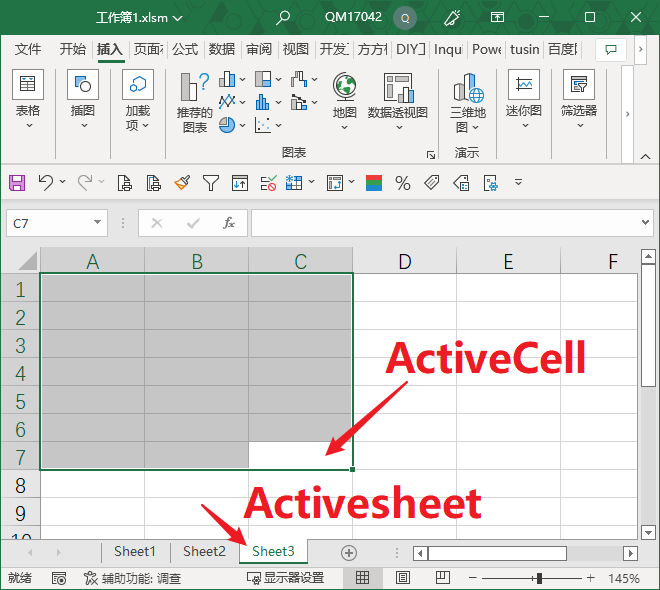Switch to Page Layout view in status bar
The height and width of the screenshot is (590, 660).
pyautogui.click(x=403, y=578)
